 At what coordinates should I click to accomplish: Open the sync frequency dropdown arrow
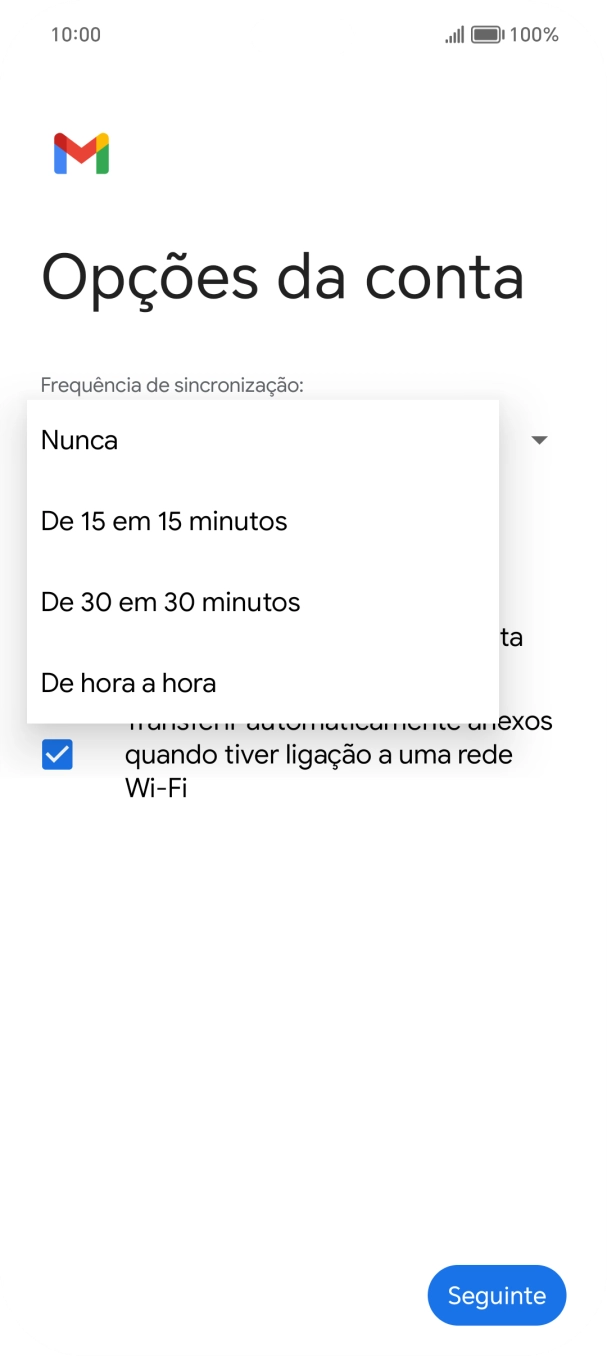point(538,440)
